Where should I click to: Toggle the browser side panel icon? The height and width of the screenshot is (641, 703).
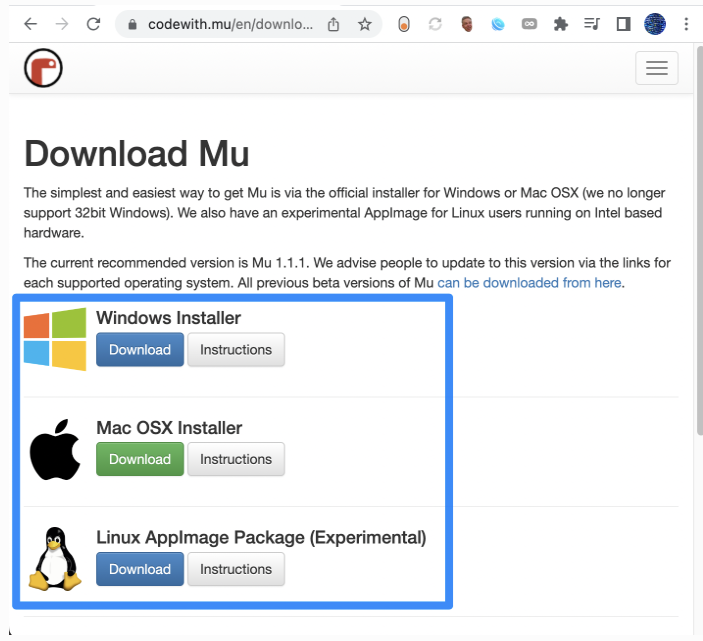coord(623,24)
